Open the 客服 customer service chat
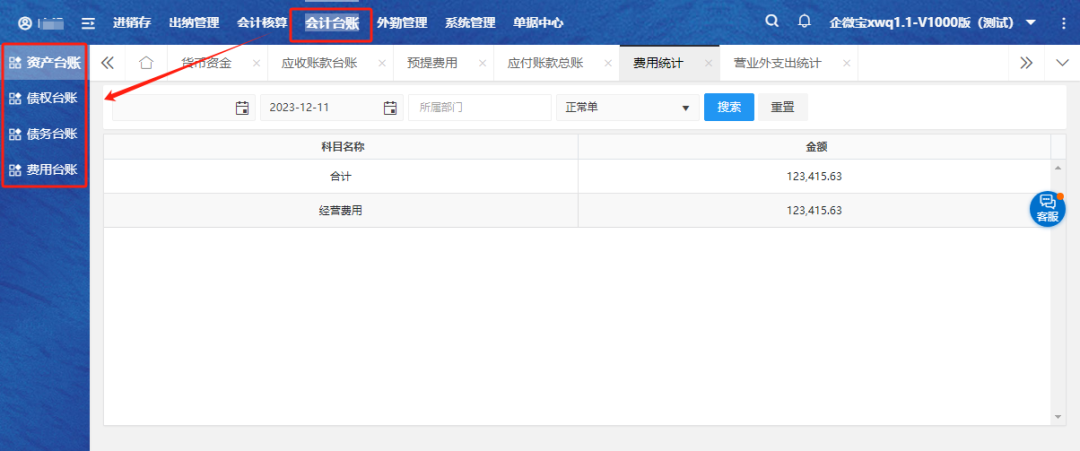Screen dimensions: 1080x451 point(1047,208)
